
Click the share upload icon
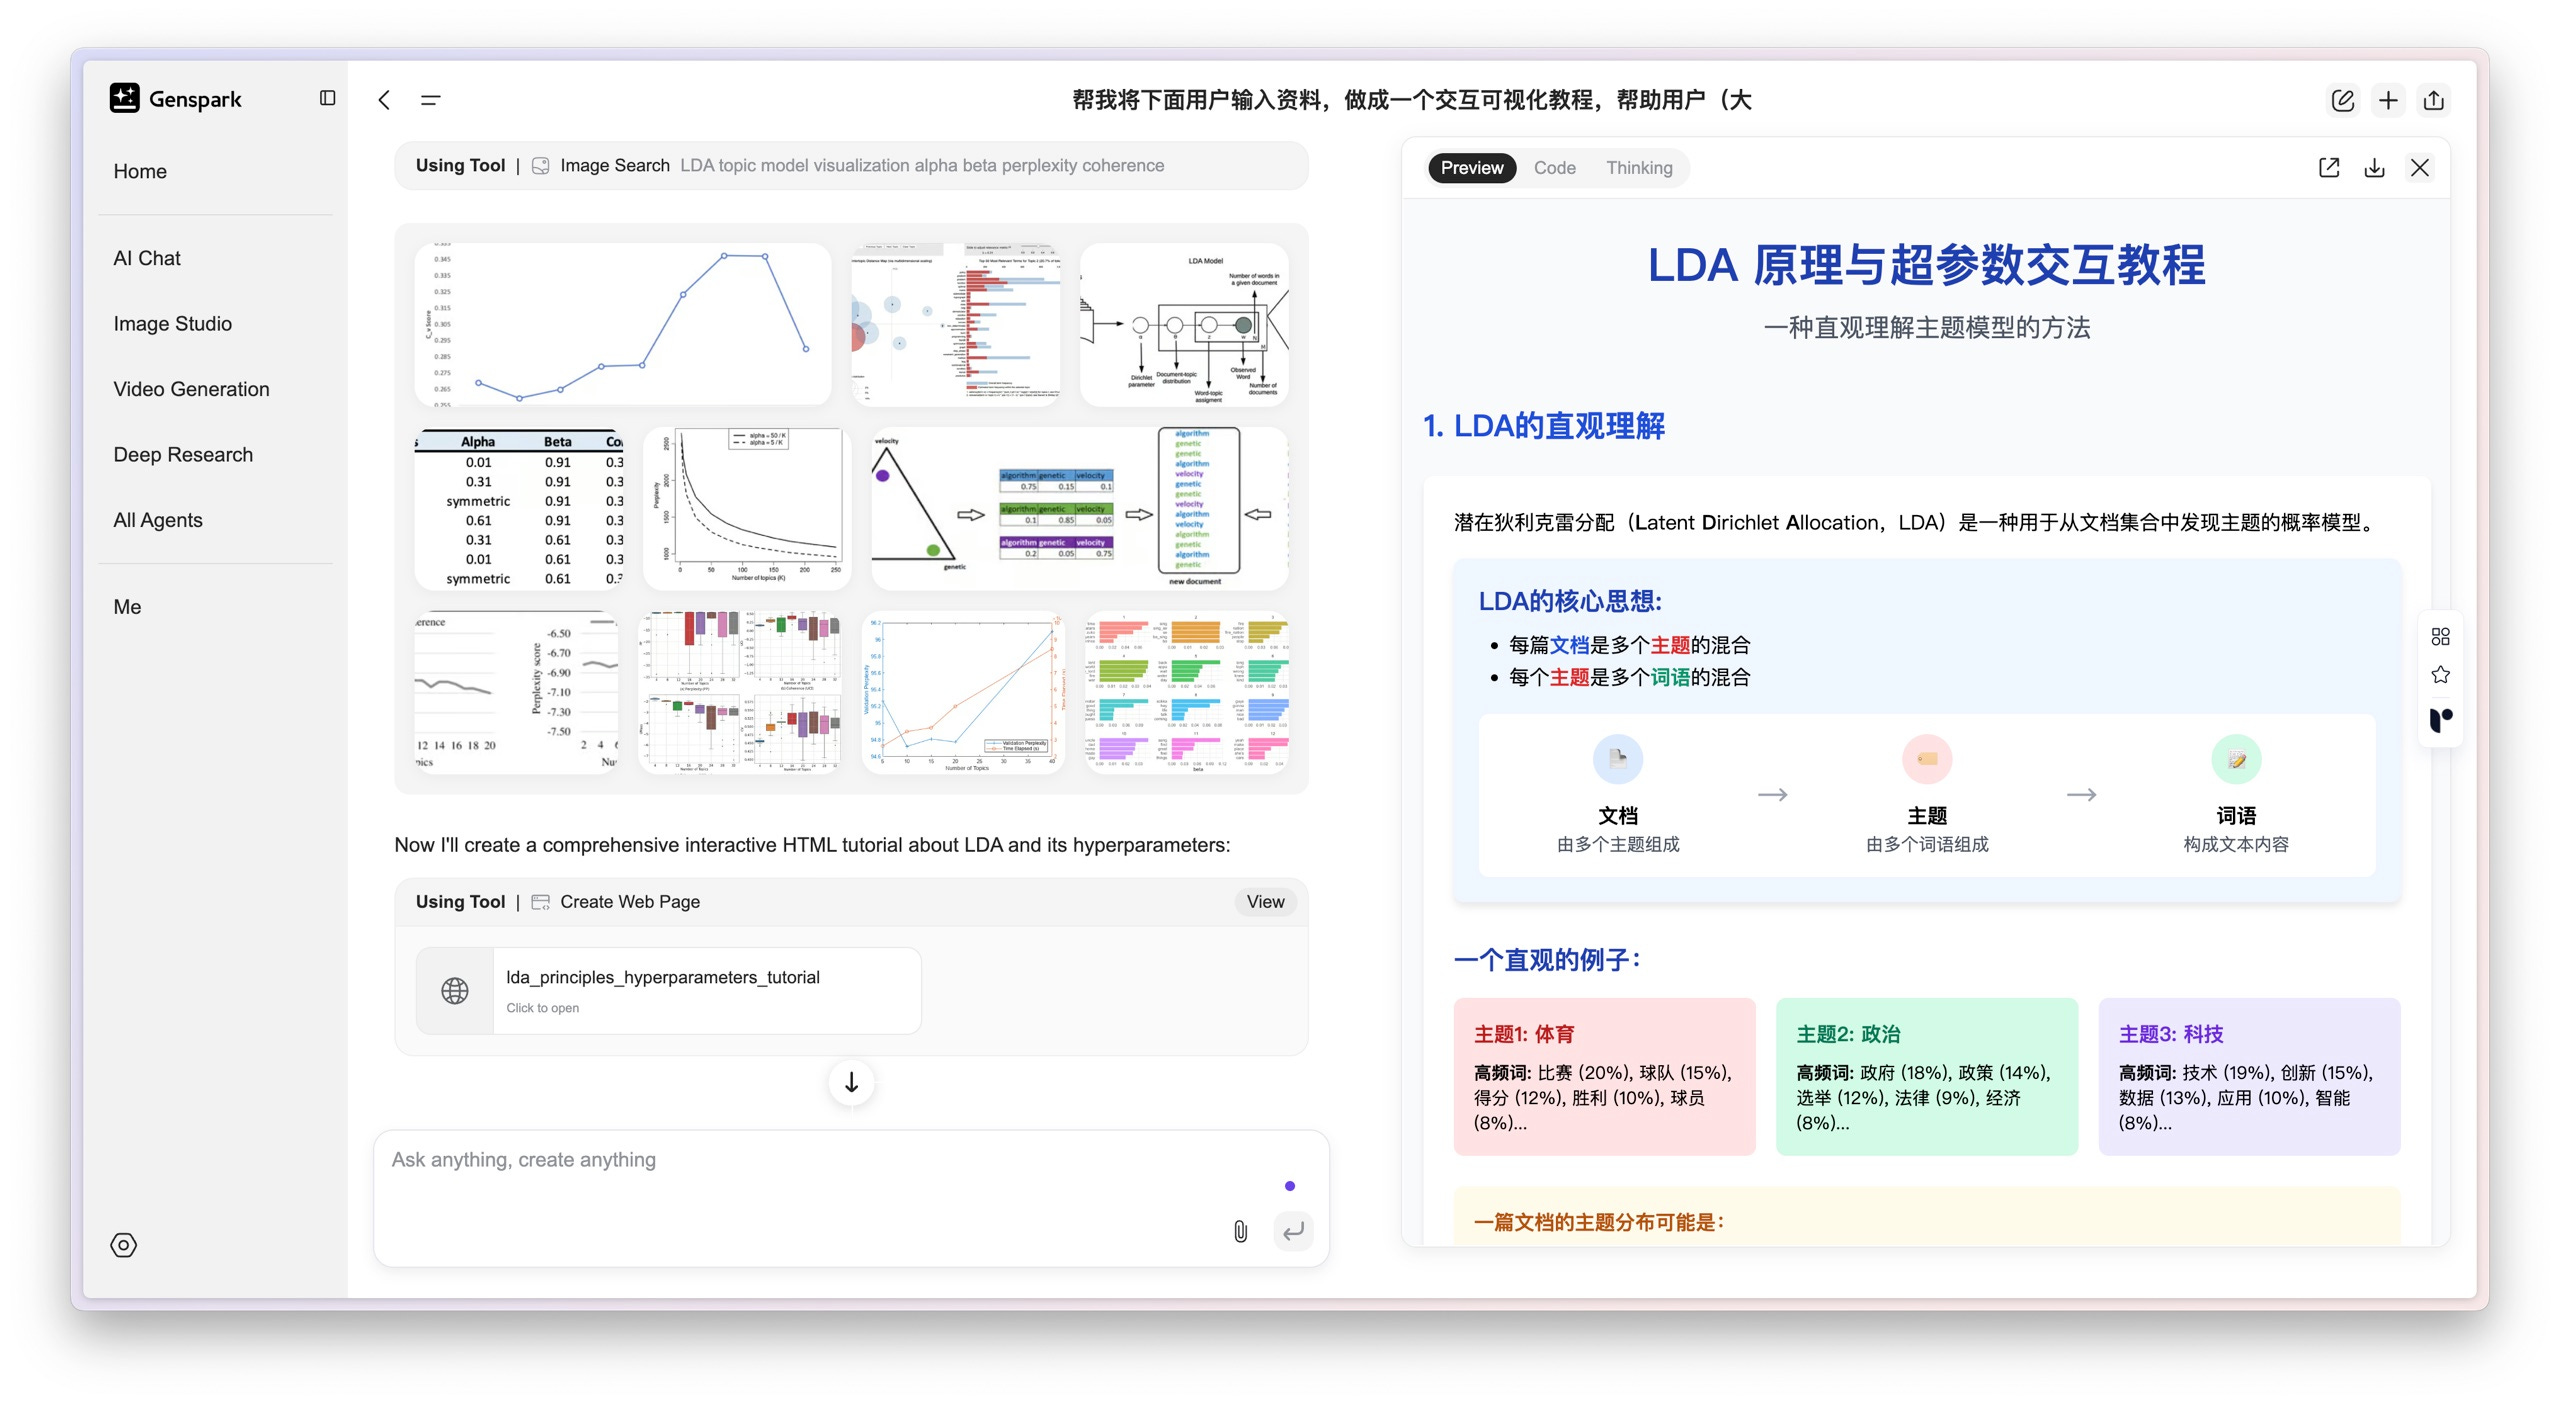tap(2434, 100)
